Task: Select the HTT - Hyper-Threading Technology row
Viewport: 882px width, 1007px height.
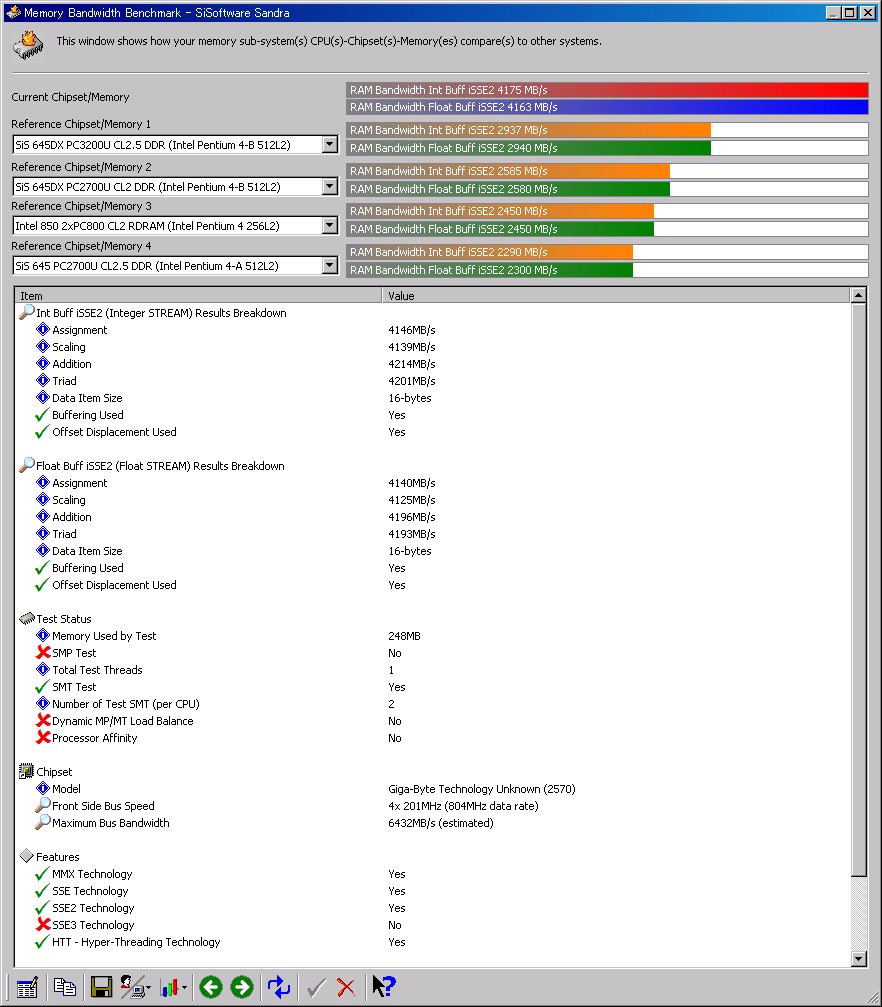Action: tap(432, 941)
